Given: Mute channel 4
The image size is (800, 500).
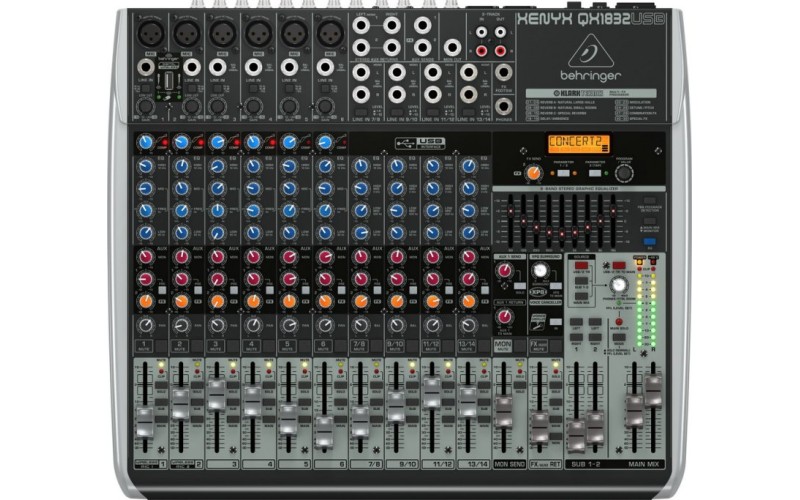Looking at the screenshot, I should point(252,346).
